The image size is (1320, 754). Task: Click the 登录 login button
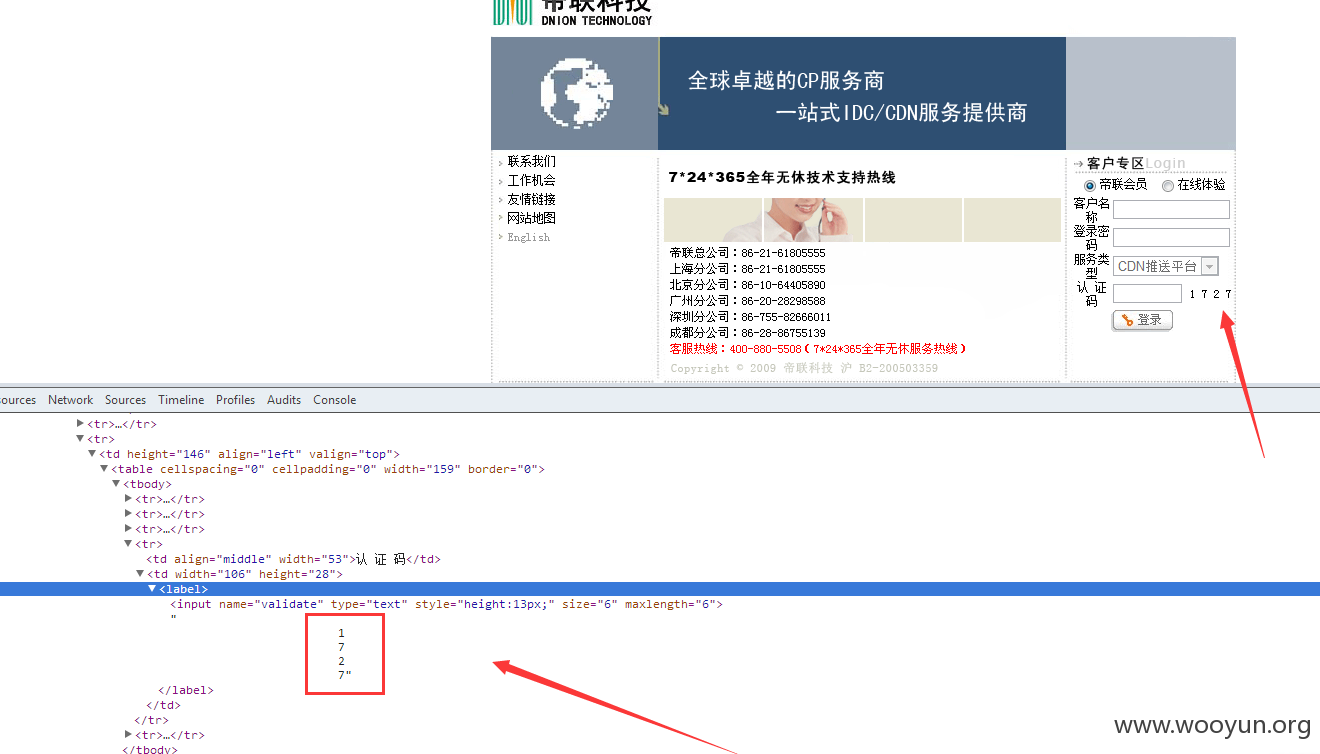(1142, 320)
